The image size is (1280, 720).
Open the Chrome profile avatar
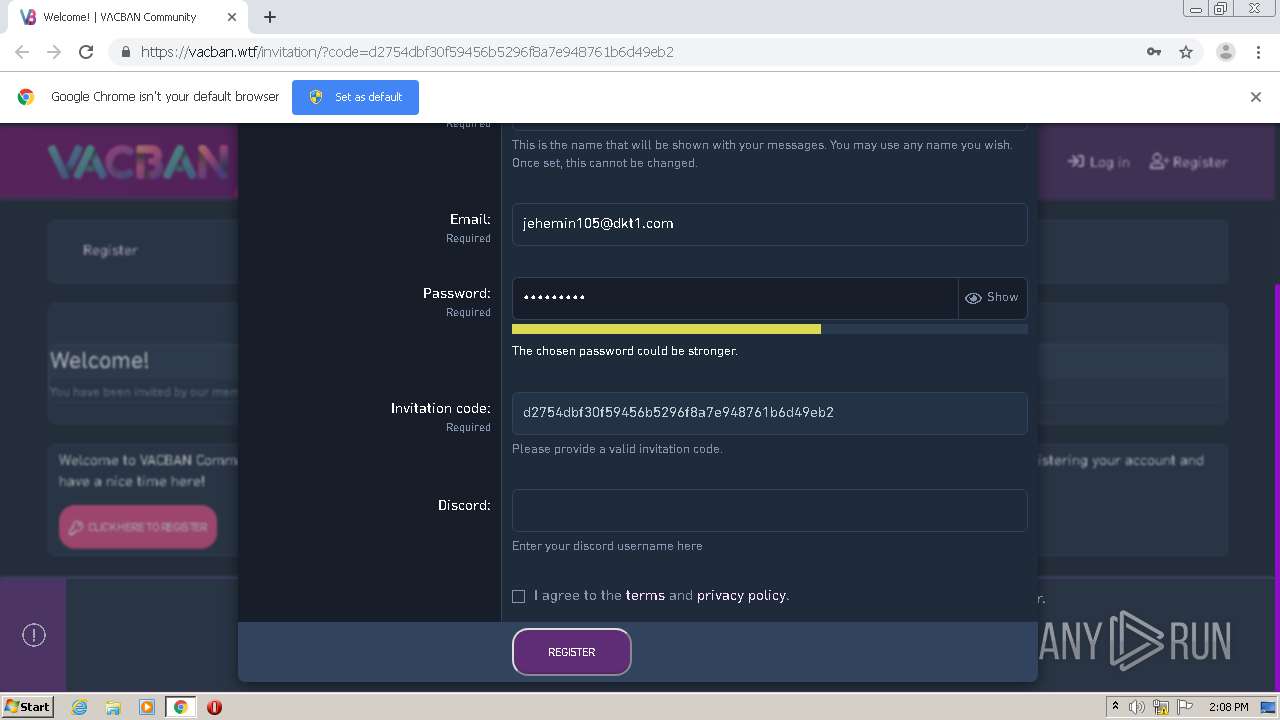[1225, 52]
